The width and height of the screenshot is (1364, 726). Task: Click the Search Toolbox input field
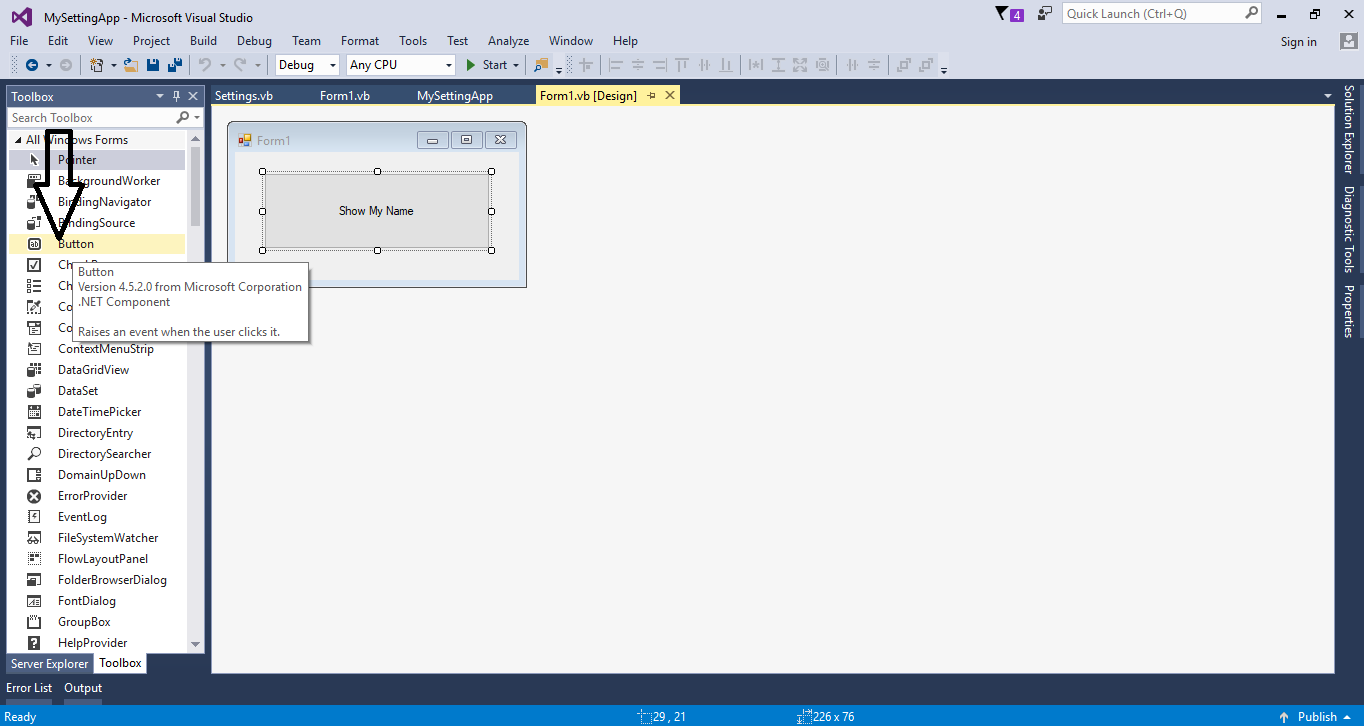click(x=91, y=118)
